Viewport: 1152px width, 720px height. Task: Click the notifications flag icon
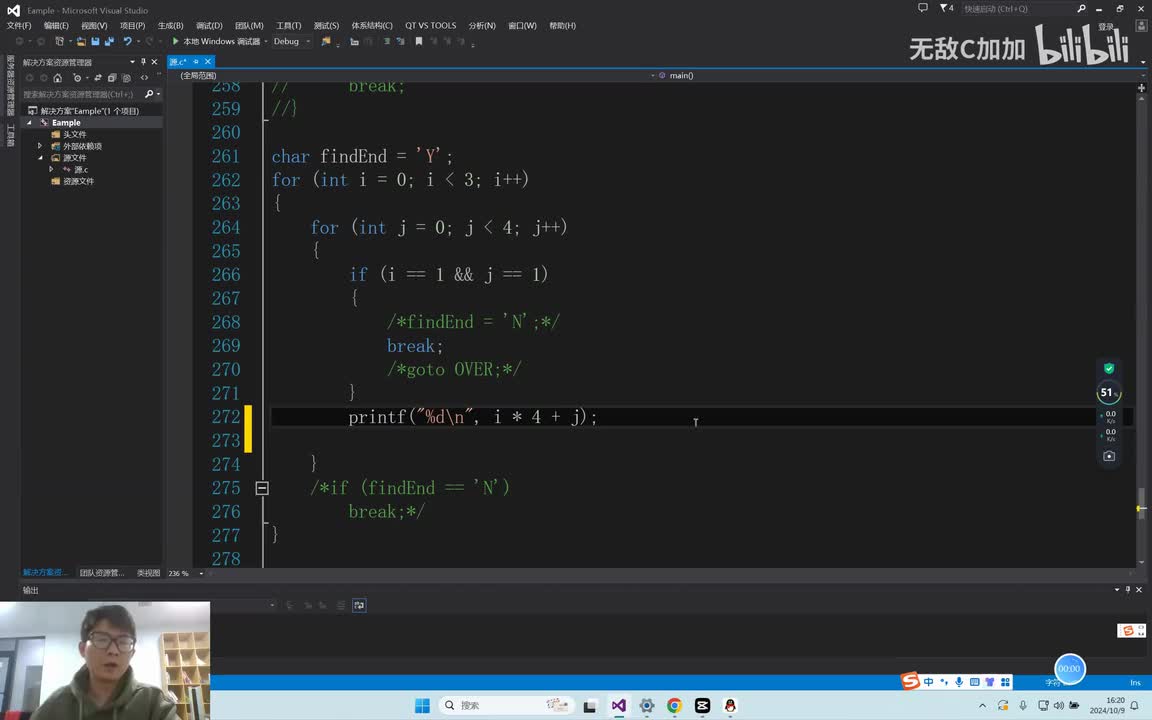pos(944,8)
